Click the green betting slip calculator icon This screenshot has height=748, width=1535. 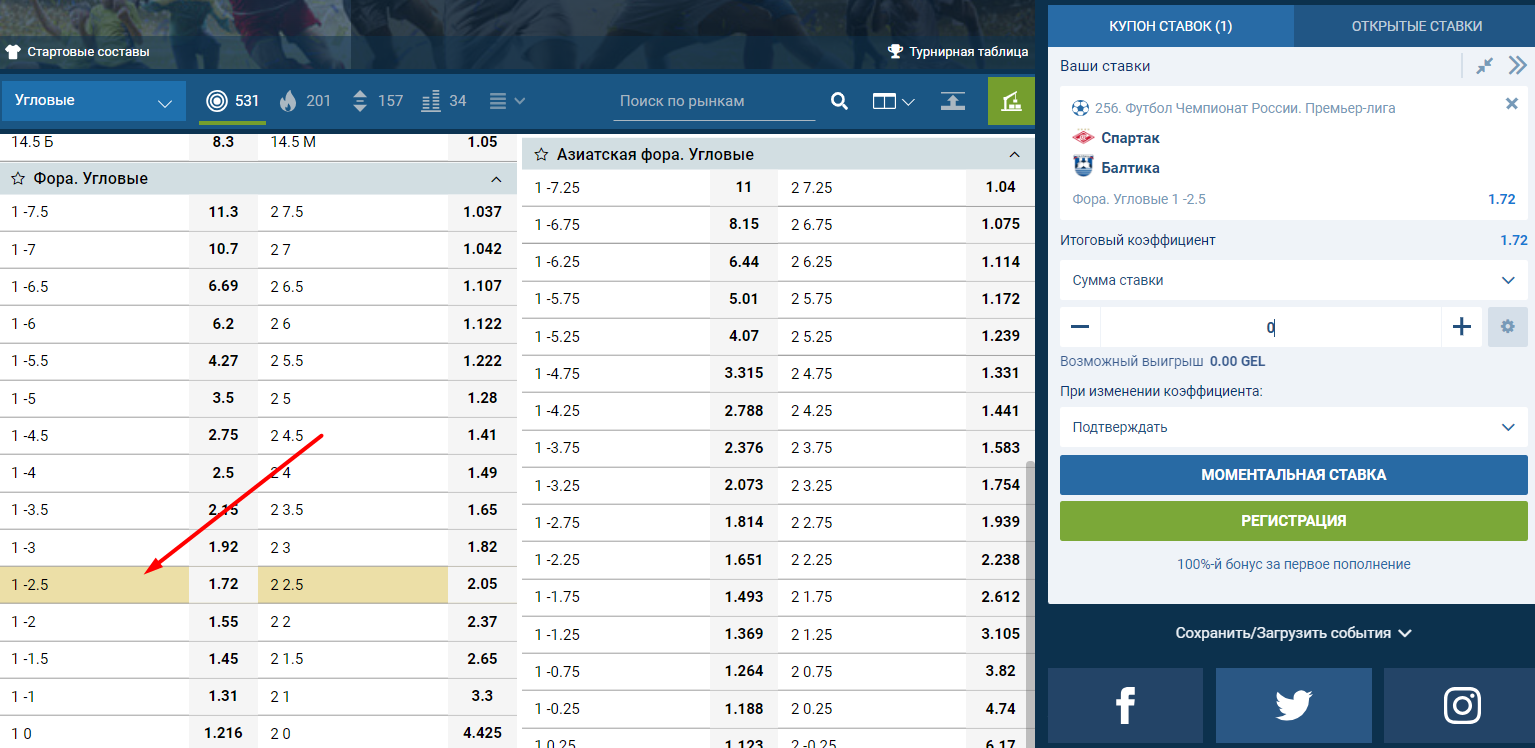tap(1011, 101)
